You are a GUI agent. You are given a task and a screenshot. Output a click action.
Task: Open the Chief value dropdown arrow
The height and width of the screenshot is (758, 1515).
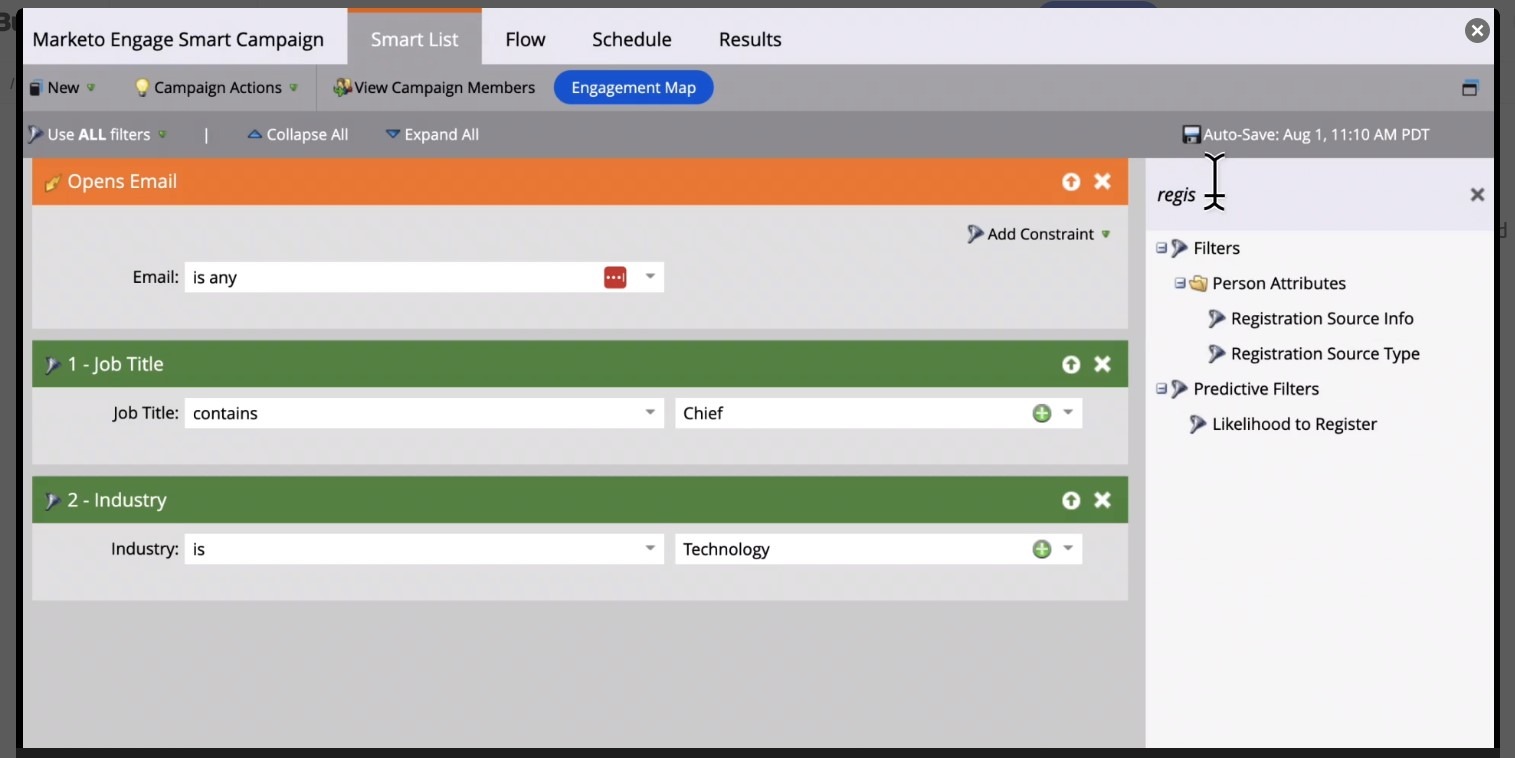pos(1068,413)
